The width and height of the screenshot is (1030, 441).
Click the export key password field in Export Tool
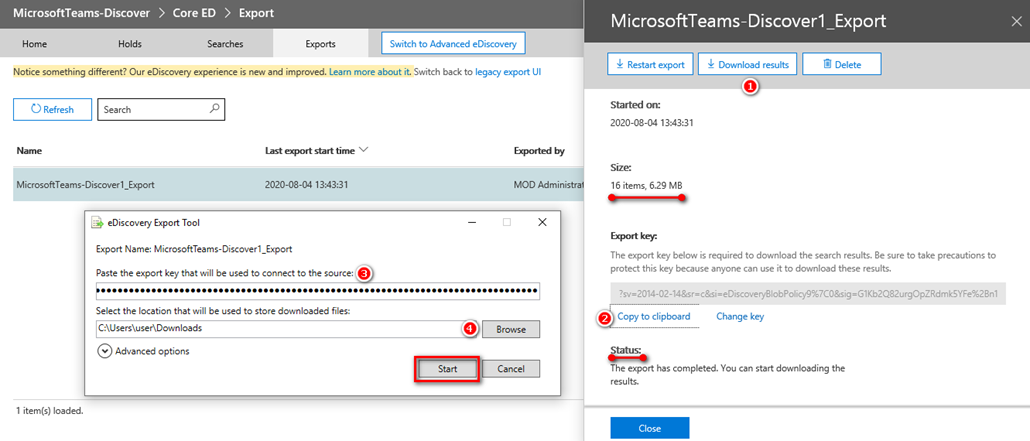(318, 290)
